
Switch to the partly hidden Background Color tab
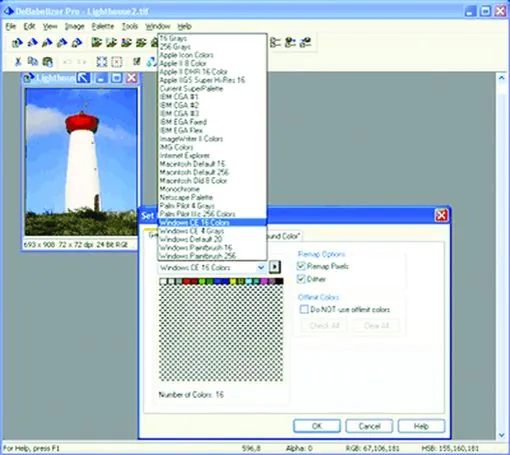(x=284, y=236)
